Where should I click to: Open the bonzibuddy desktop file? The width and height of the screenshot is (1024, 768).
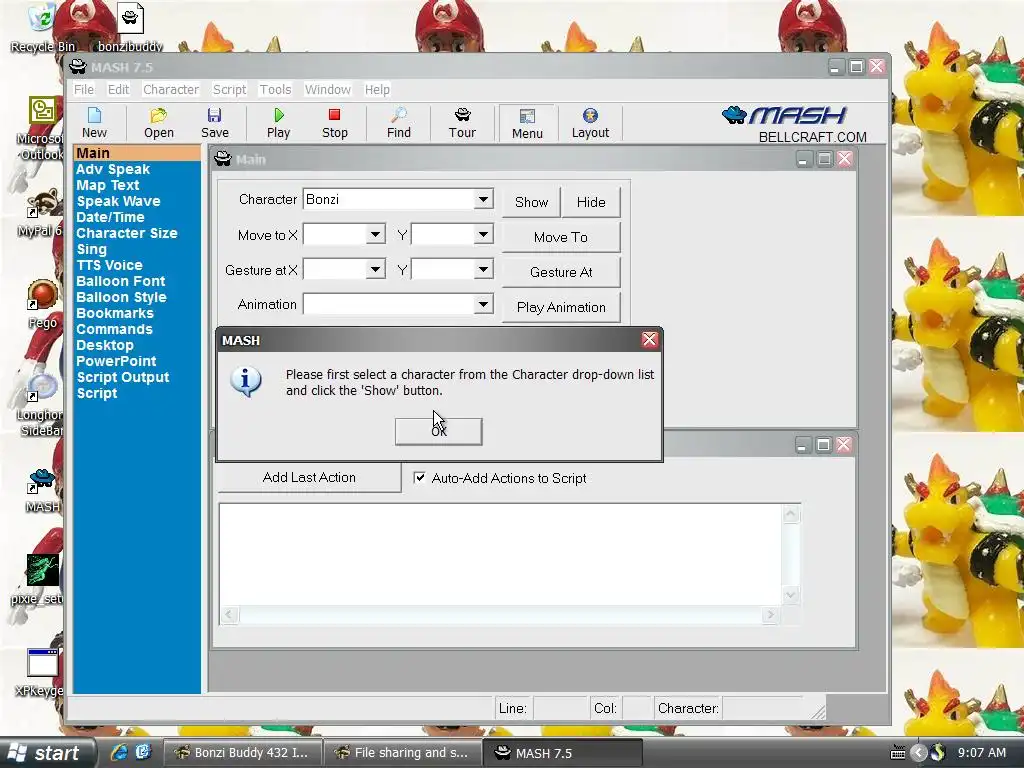click(130, 27)
